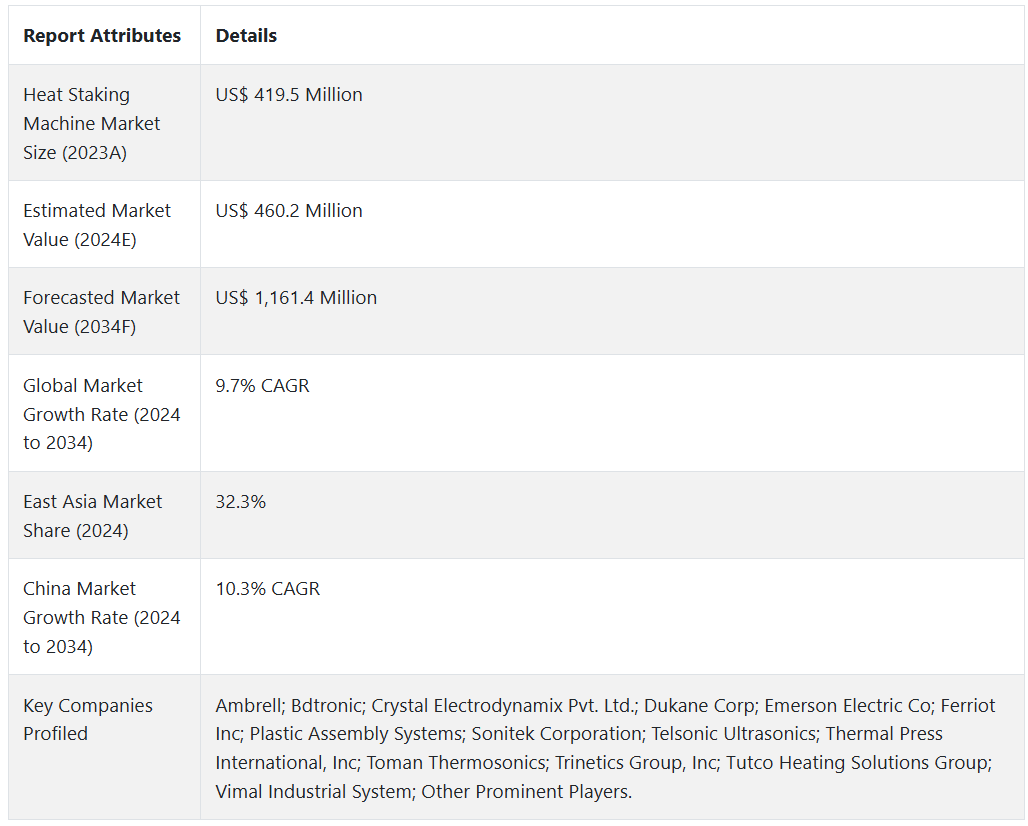This screenshot has height=826, width=1028.
Task: Select the Forecasted Market Value (2034F) label
Action: click(101, 312)
